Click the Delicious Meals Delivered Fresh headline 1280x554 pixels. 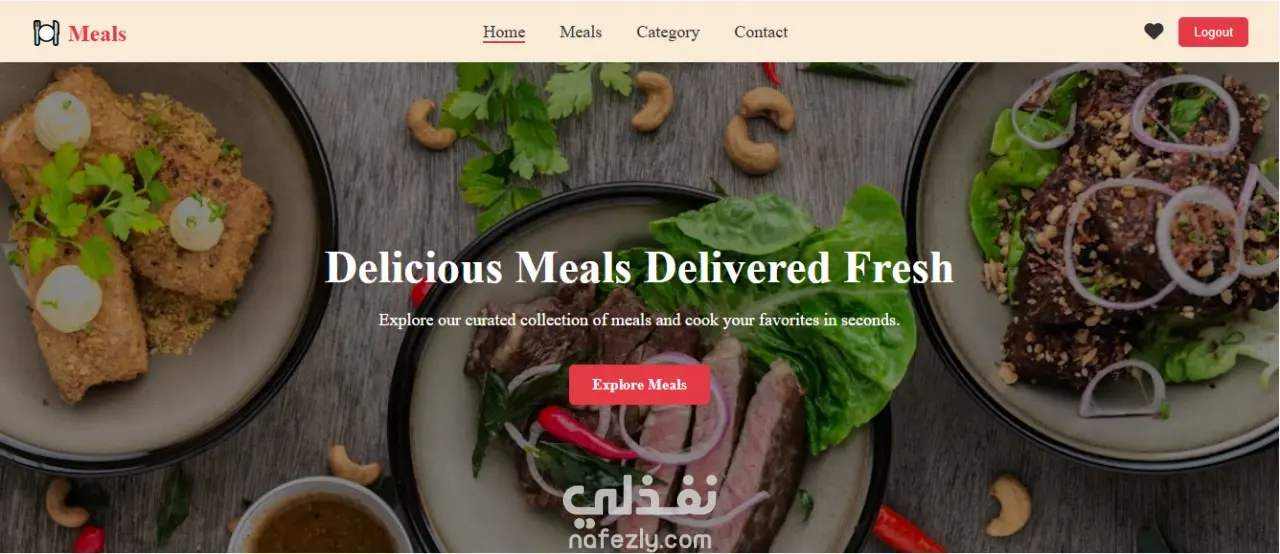tap(640, 268)
